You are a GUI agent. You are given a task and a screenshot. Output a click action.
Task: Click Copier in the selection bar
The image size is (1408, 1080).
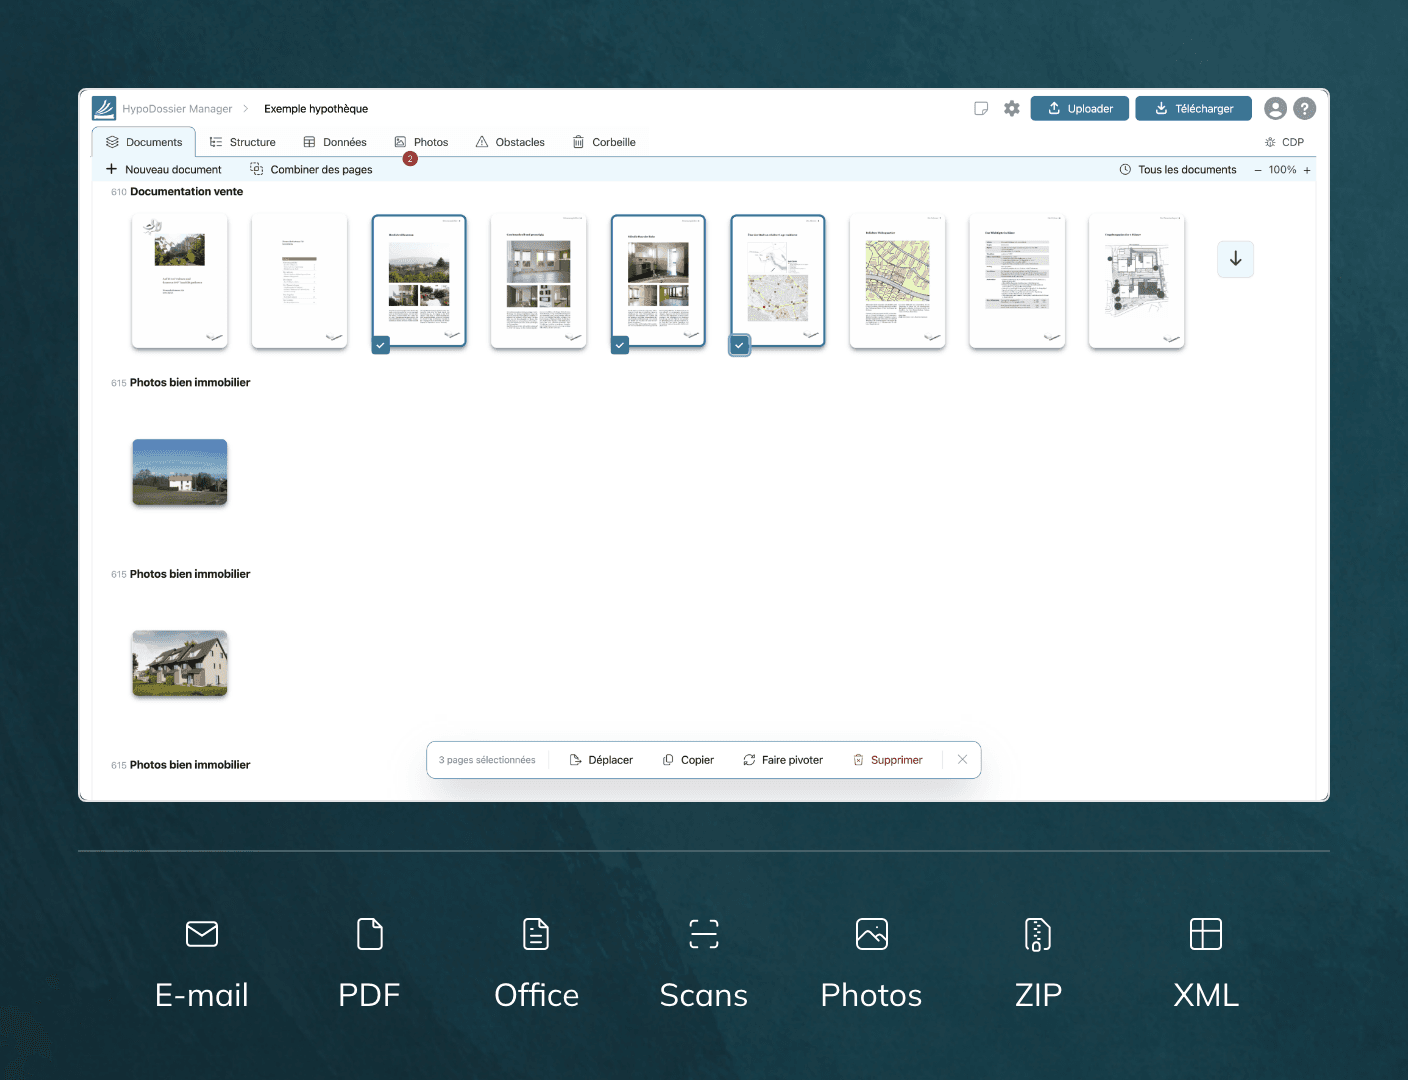point(688,760)
